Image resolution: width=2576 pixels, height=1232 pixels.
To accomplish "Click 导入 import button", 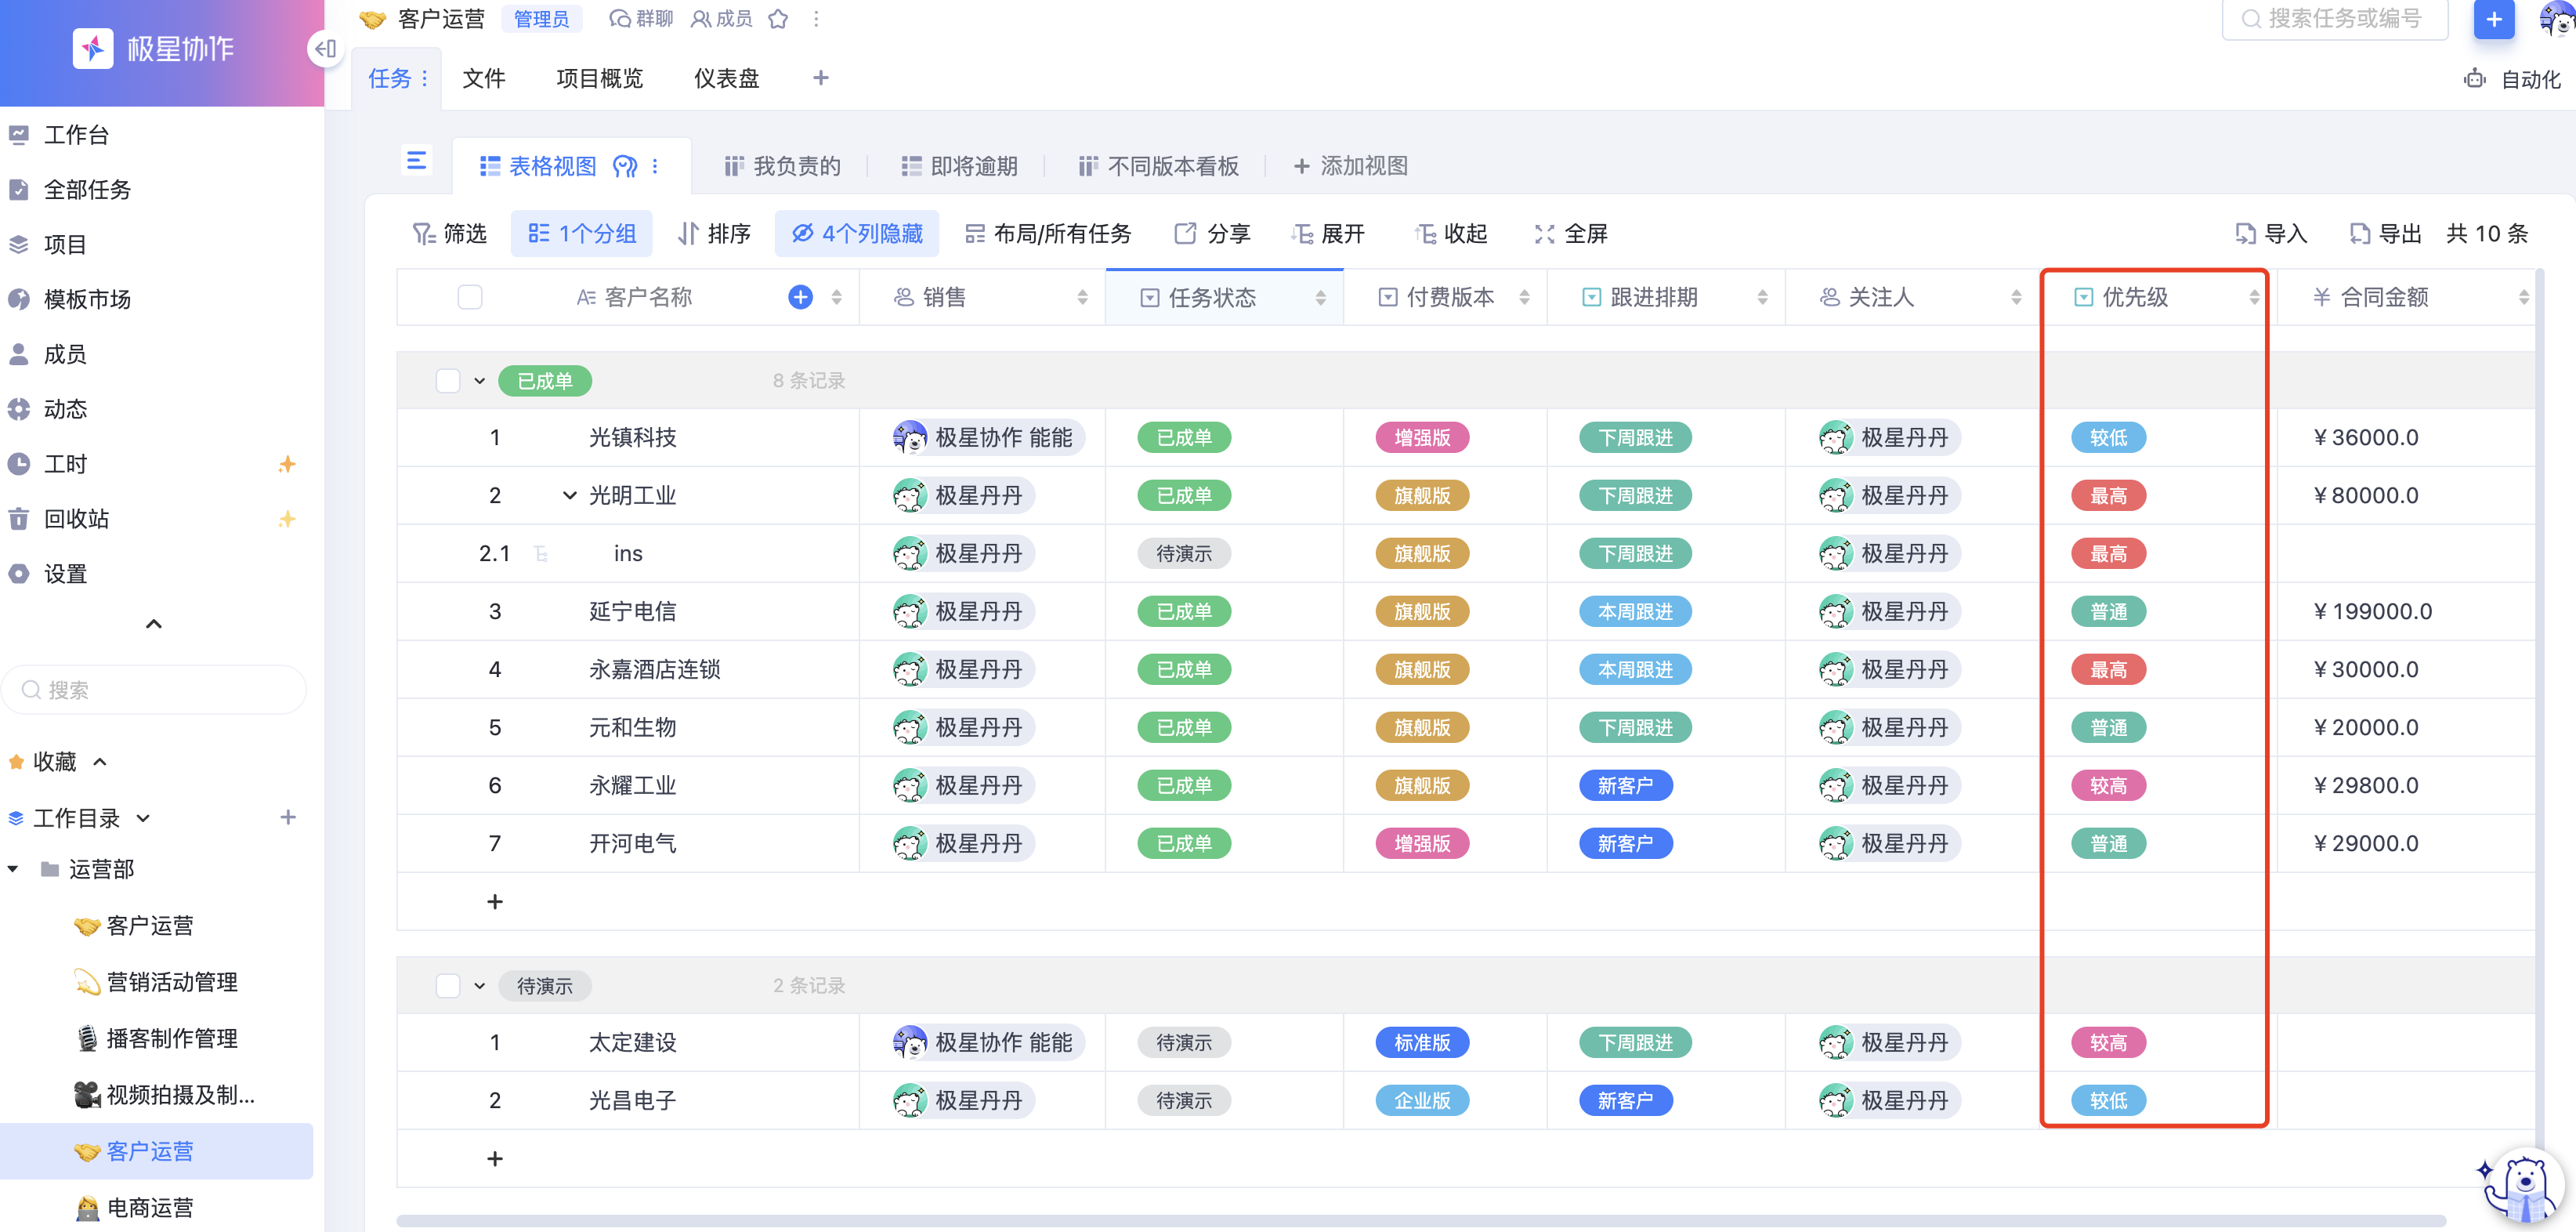I will point(2271,234).
